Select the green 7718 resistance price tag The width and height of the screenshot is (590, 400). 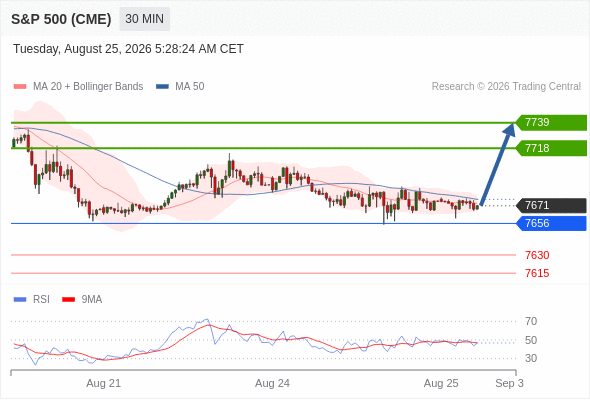click(x=551, y=148)
